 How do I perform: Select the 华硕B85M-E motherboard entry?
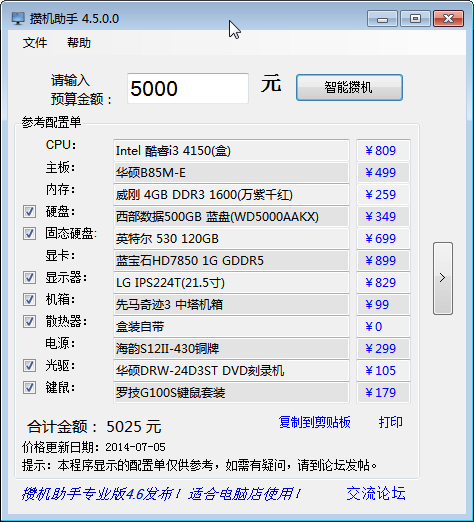(231, 173)
